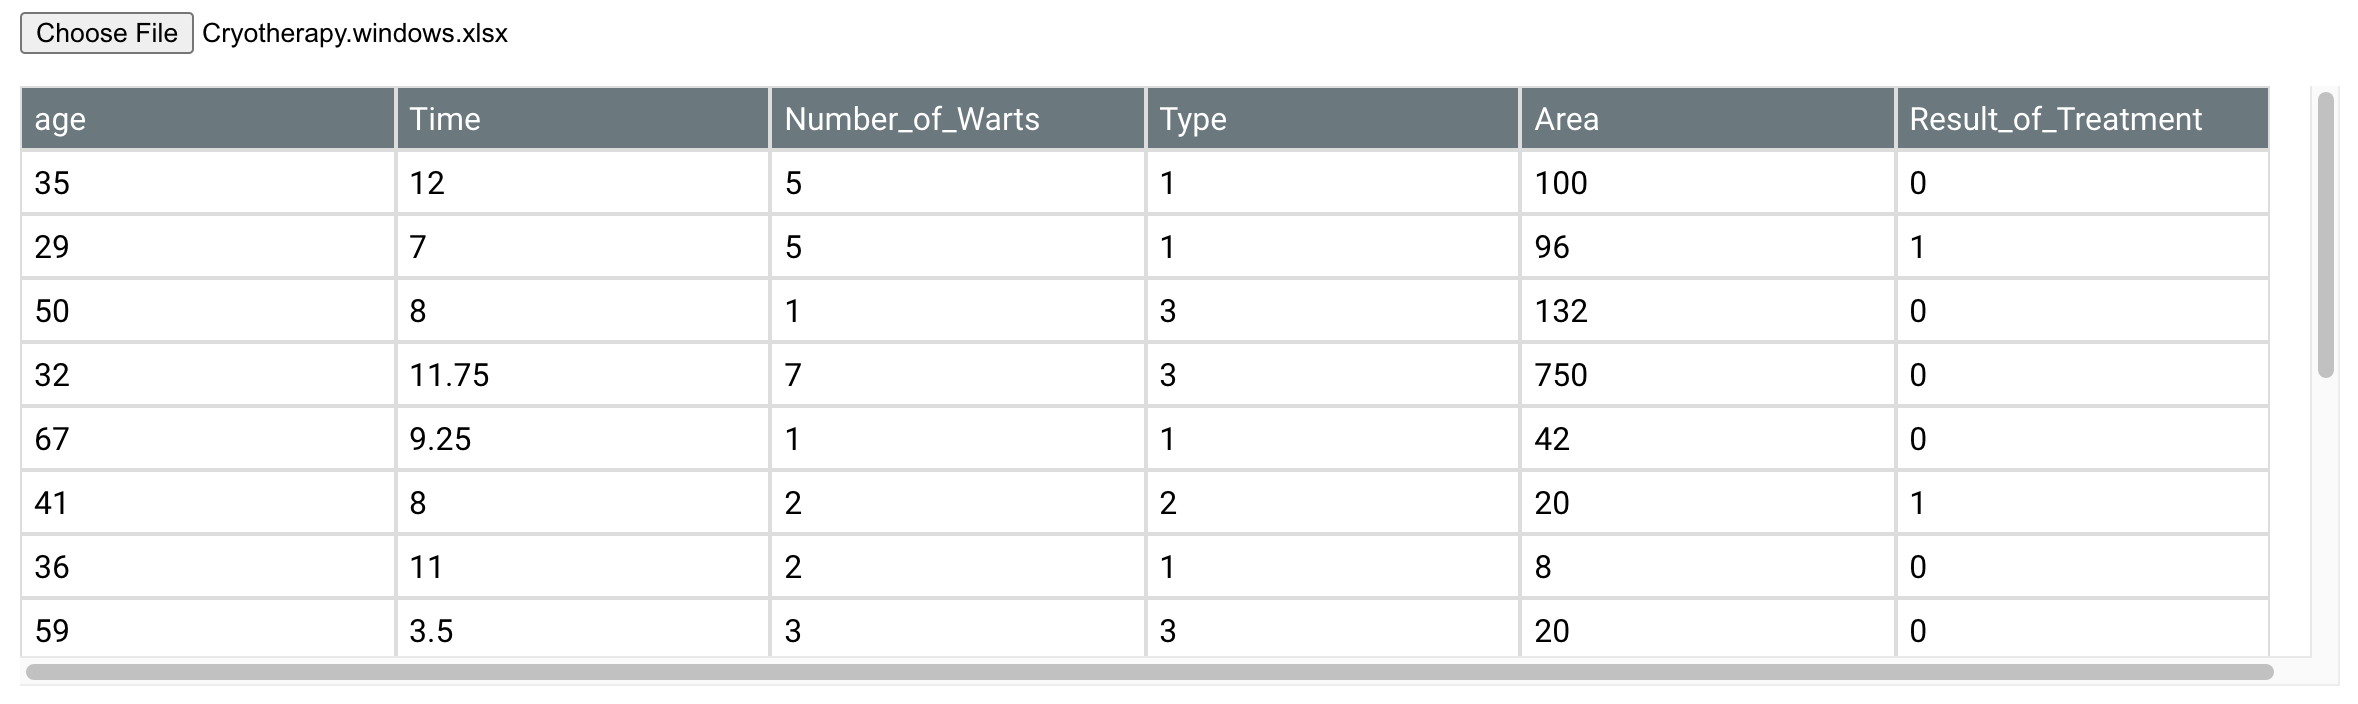The width and height of the screenshot is (2358, 704).
Task: Select the filename Cryotherapy.windows.xlsx
Action: click(x=352, y=33)
